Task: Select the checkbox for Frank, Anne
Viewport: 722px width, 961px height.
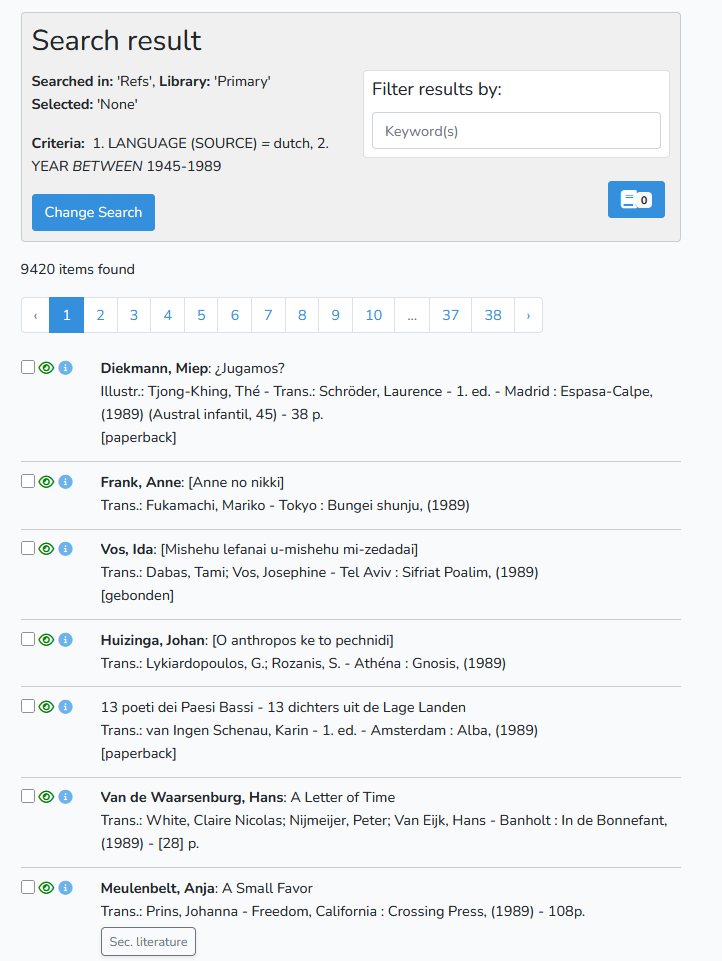Action: pyautogui.click(x=28, y=481)
